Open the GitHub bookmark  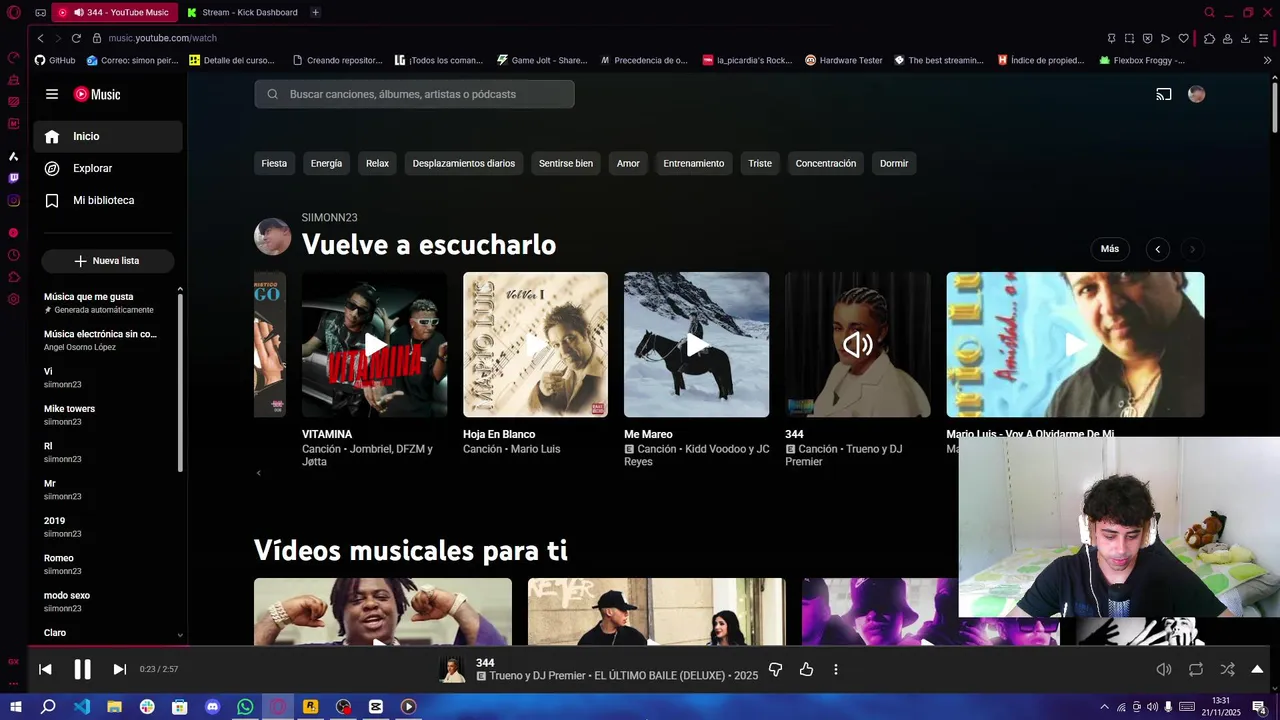click(55, 60)
